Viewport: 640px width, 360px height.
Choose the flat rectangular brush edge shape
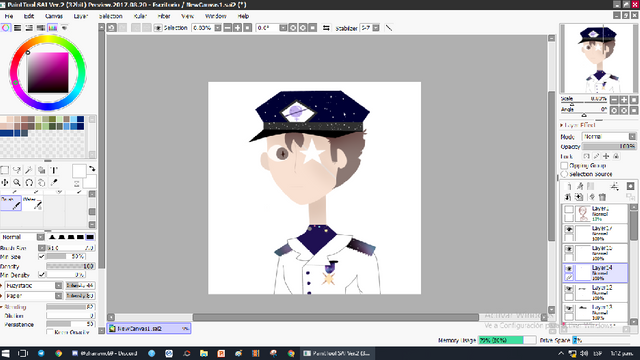tap(90, 237)
